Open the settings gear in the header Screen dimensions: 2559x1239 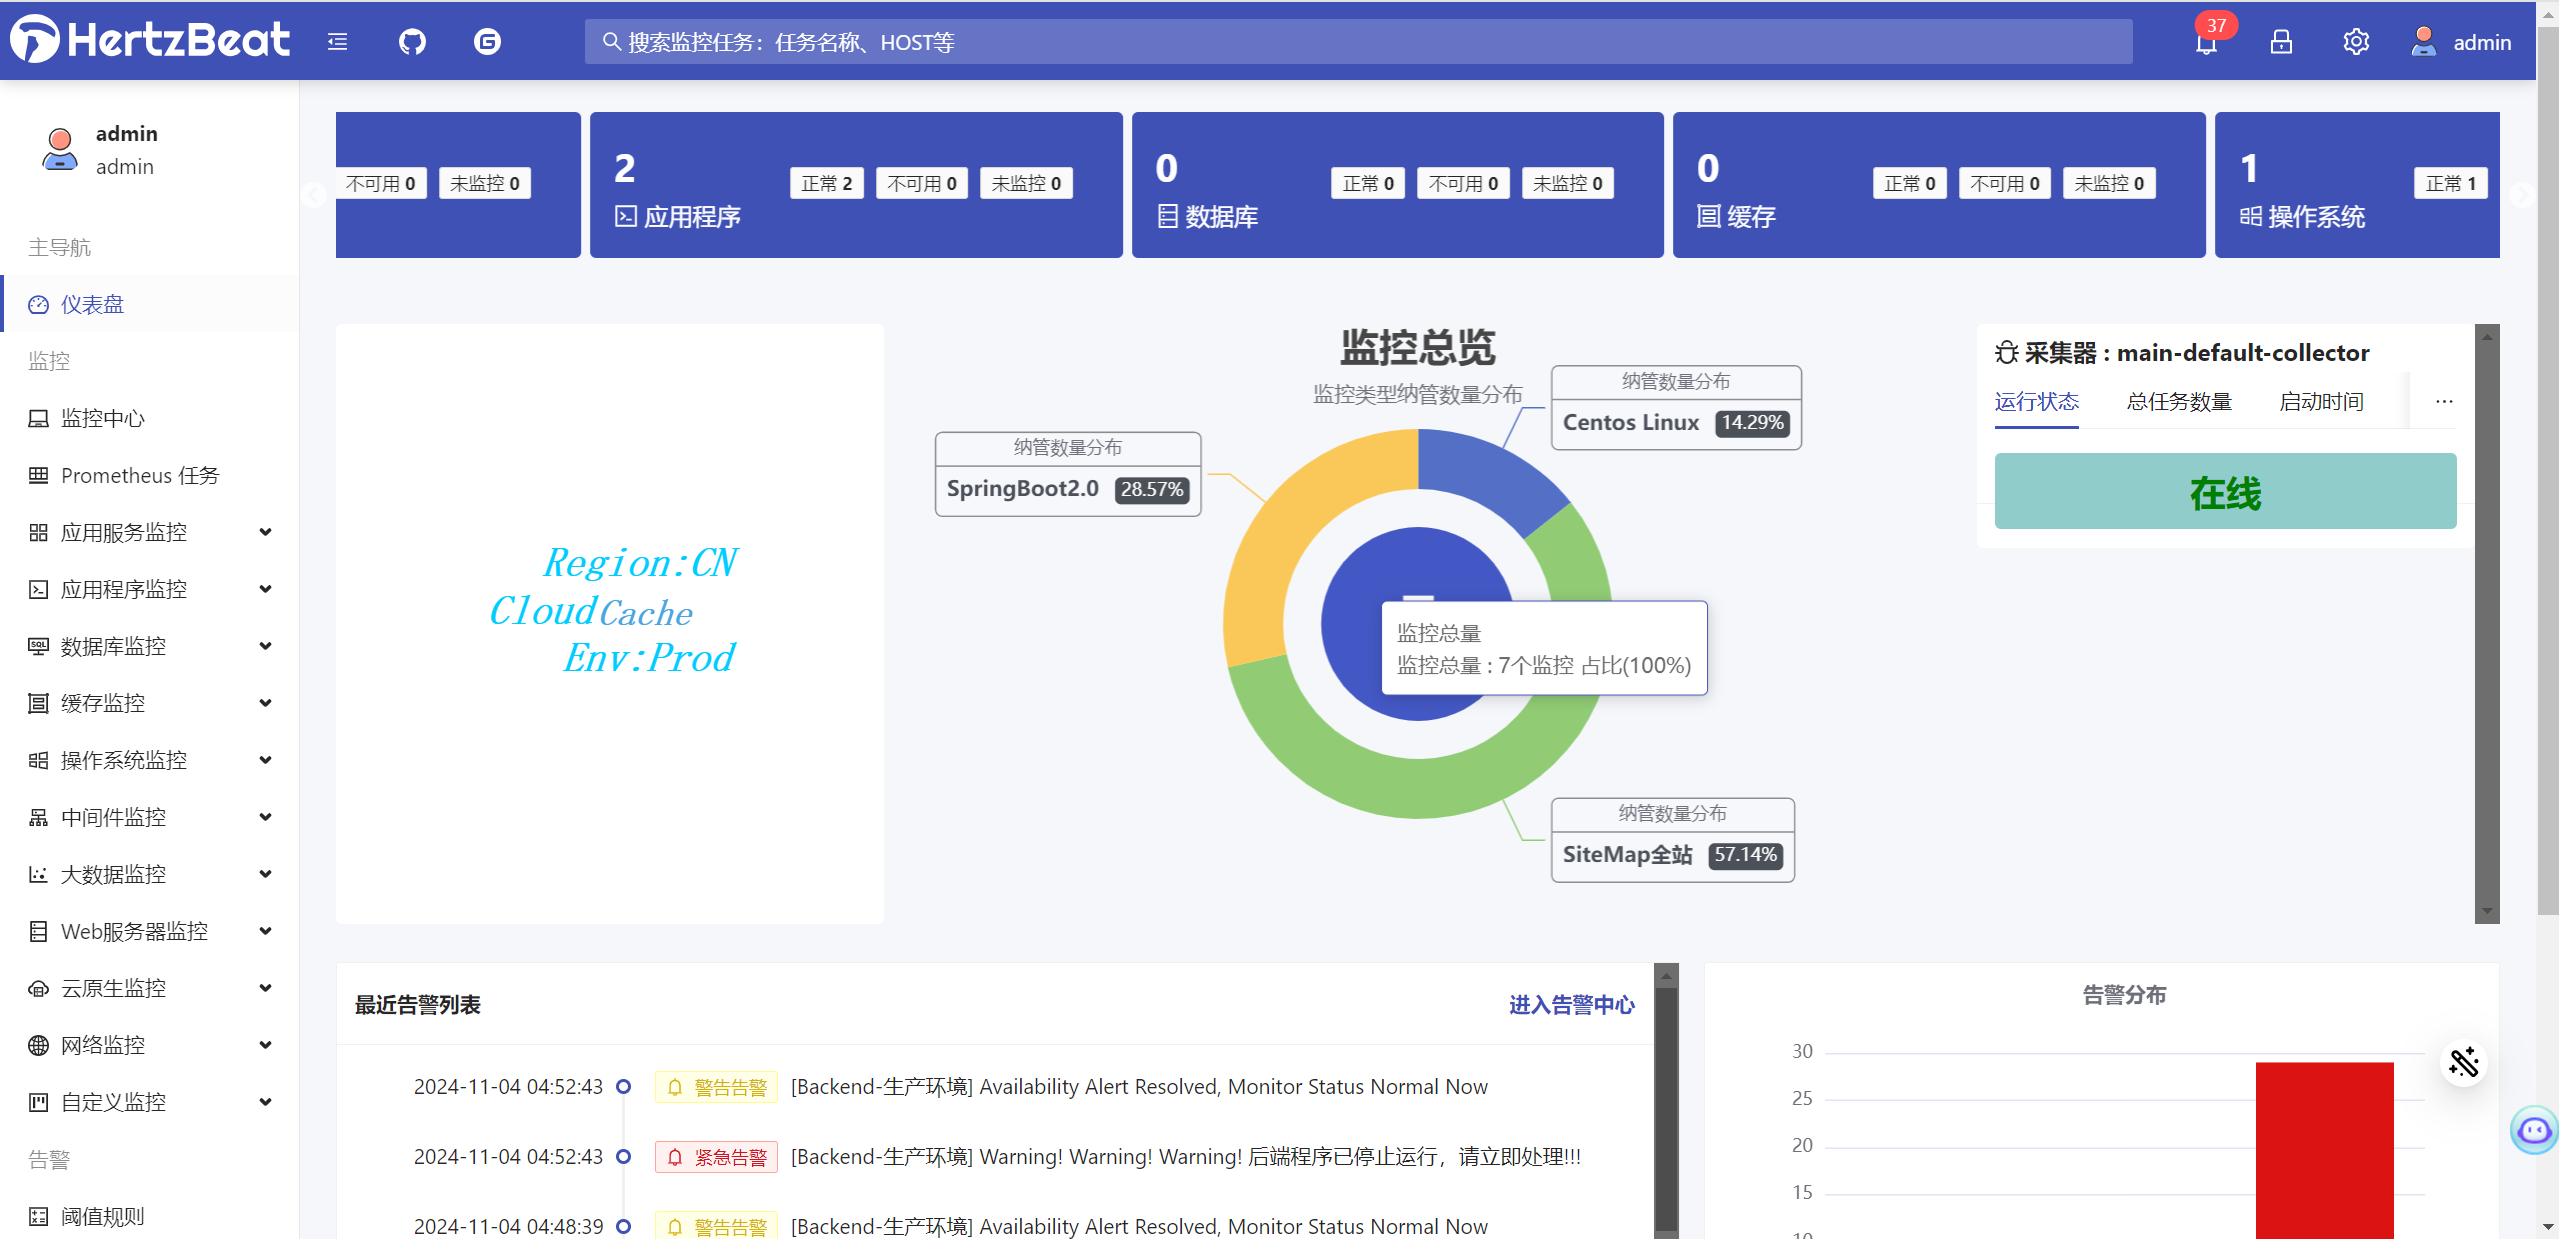[2356, 42]
